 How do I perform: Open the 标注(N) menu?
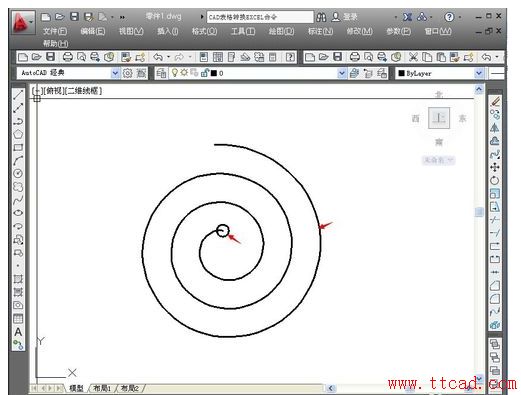pyautogui.click(x=320, y=31)
